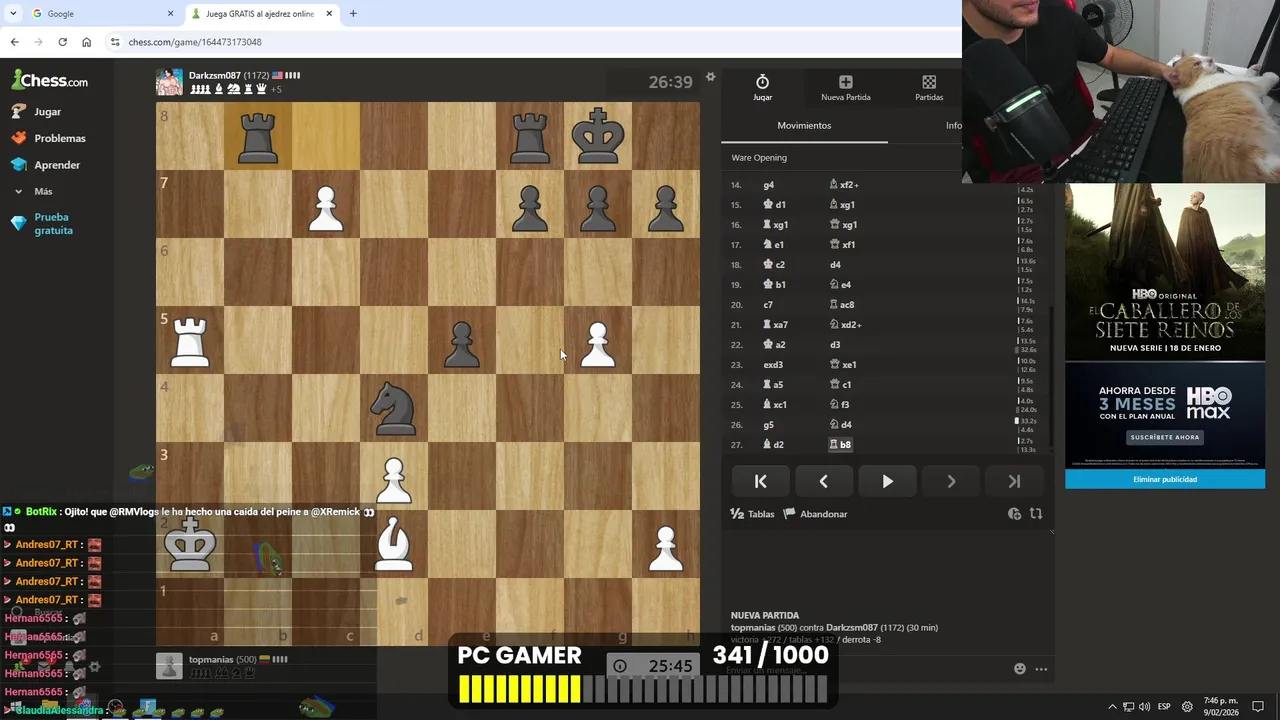Open chat options three-dot menu
Image resolution: width=1280 pixels, height=720 pixels.
coord(1041,669)
